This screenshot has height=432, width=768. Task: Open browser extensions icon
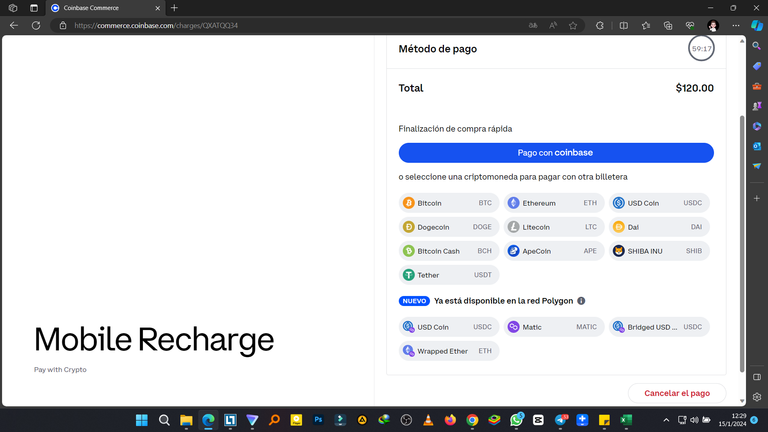click(x=600, y=25)
